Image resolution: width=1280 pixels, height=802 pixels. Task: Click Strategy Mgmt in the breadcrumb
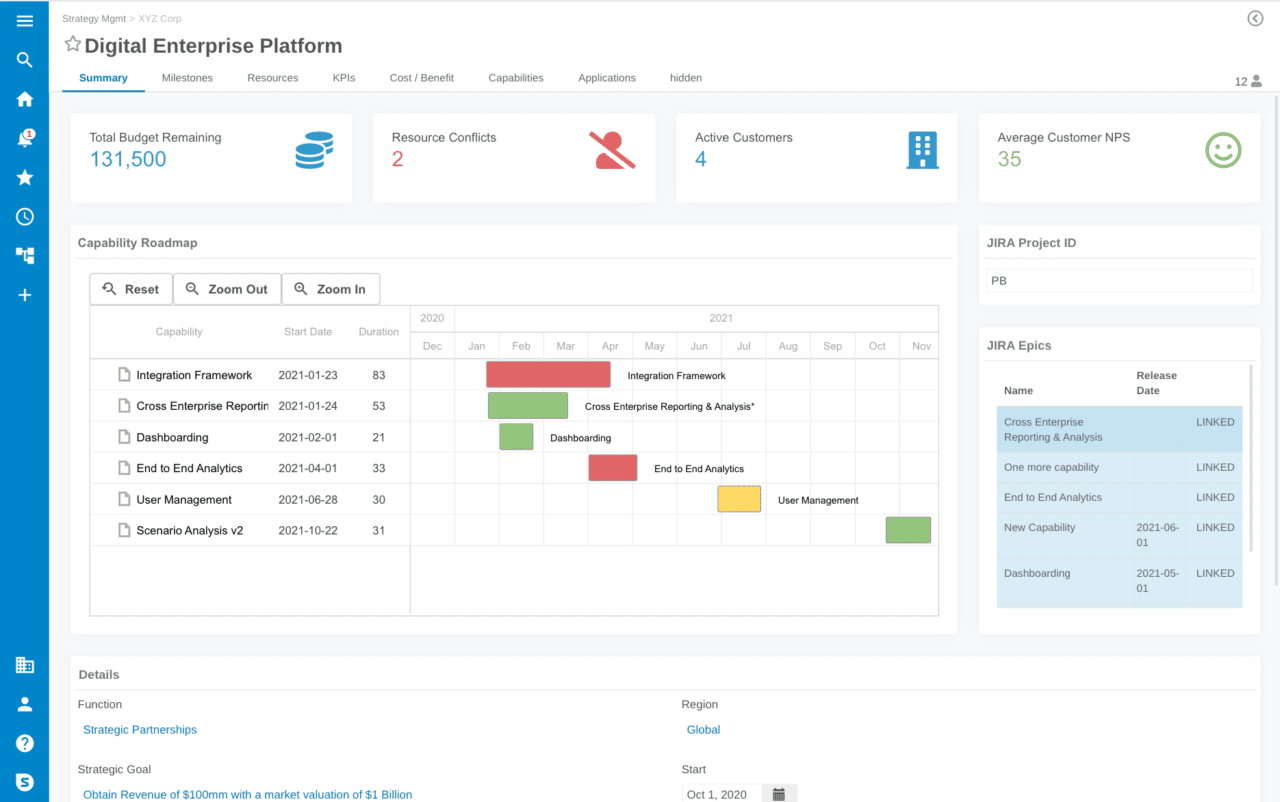[x=94, y=19]
